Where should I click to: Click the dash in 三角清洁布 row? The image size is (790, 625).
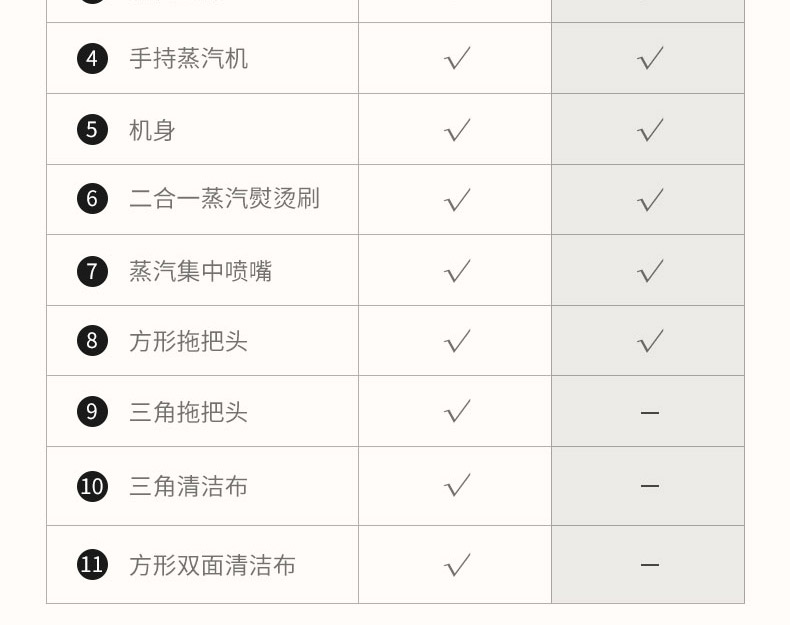click(x=650, y=487)
